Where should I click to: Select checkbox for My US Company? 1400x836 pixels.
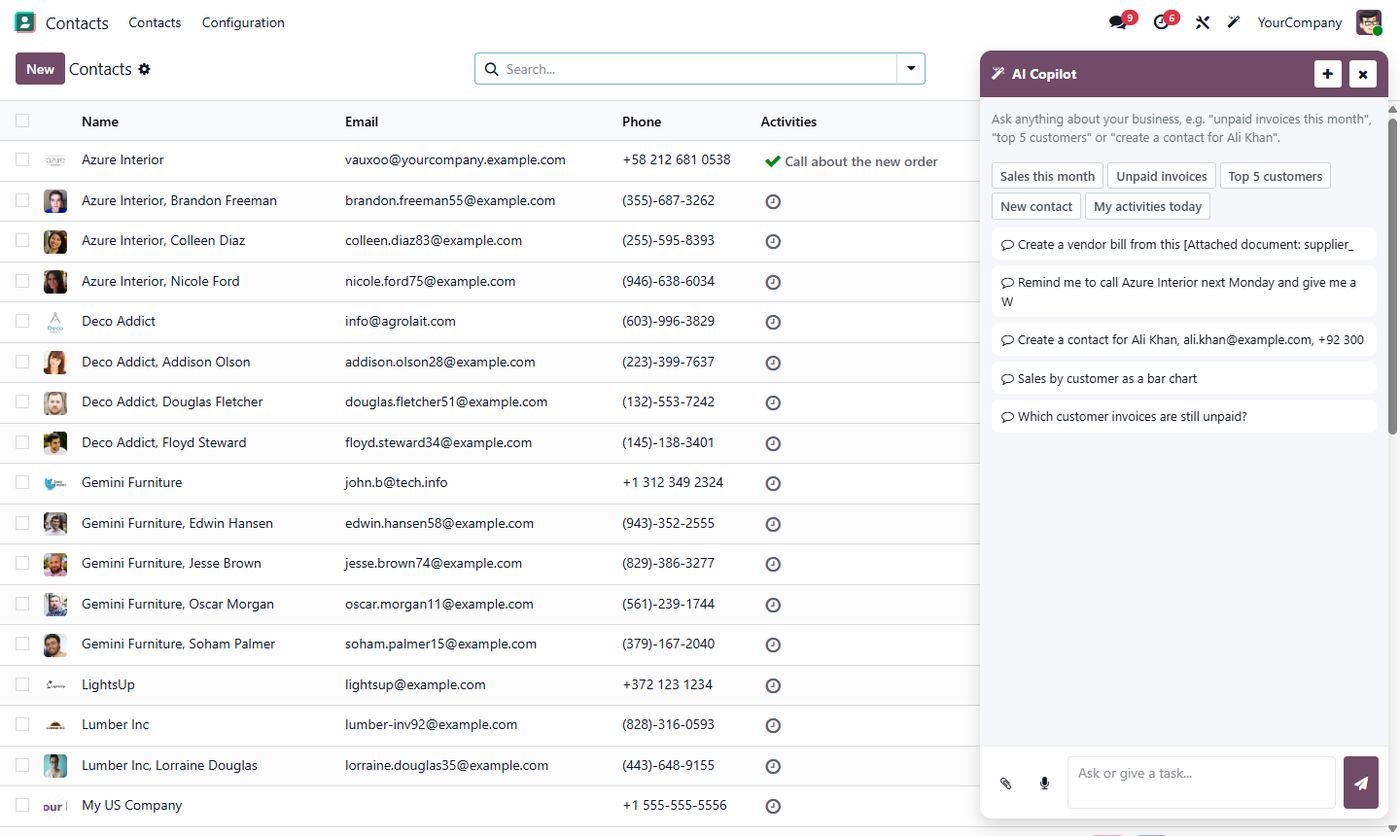click(x=22, y=805)
